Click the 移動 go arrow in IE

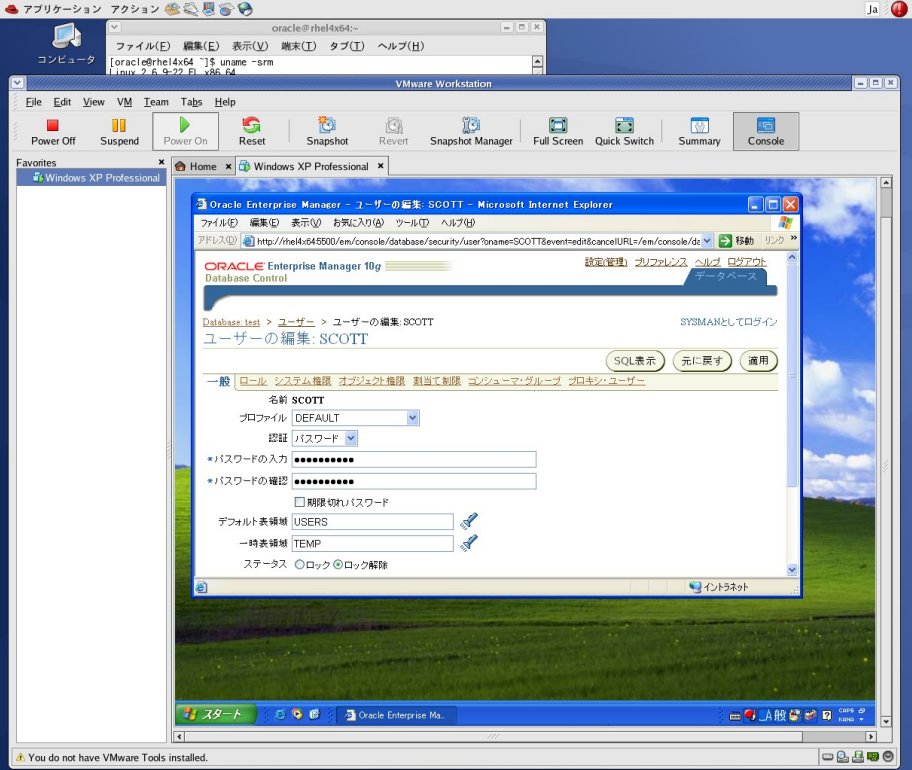coord(725,241)
